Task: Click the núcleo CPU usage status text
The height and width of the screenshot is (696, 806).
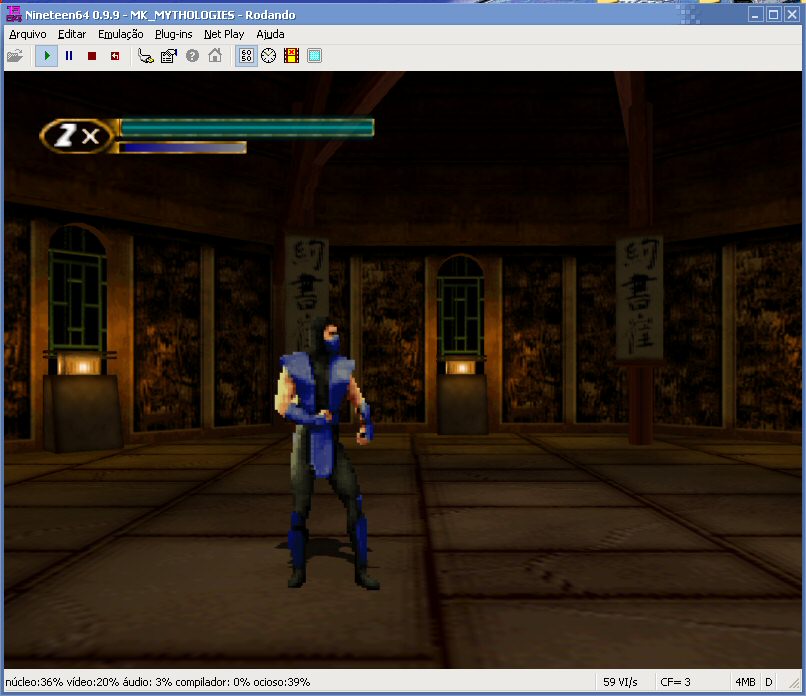Action: (x=158, y=682)
